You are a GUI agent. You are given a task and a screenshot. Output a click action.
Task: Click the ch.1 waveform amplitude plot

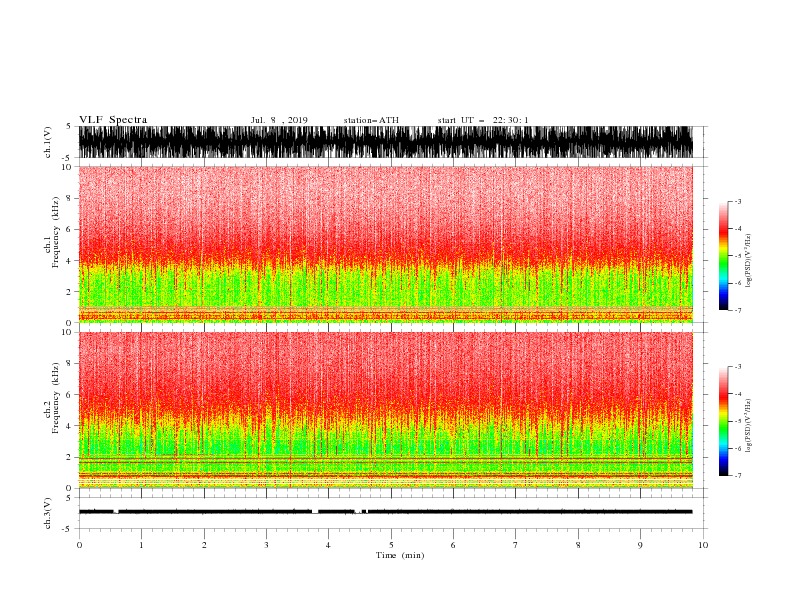(x=385, y=142)
